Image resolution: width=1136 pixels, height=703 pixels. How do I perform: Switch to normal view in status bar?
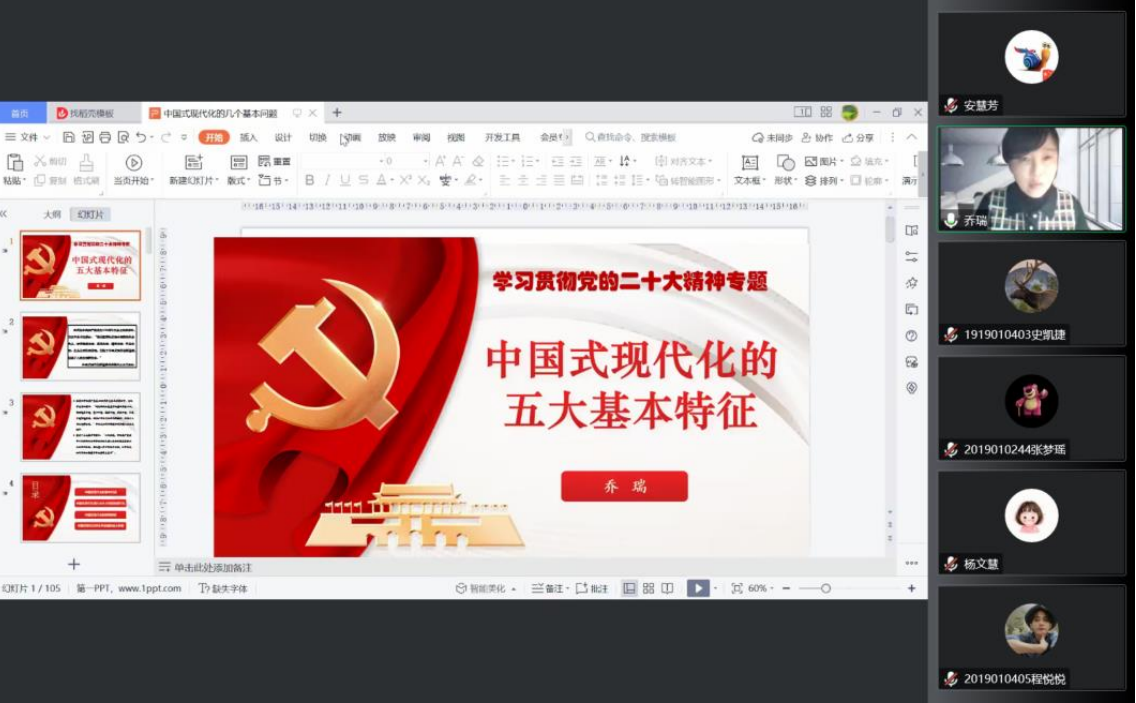(629, 589)
